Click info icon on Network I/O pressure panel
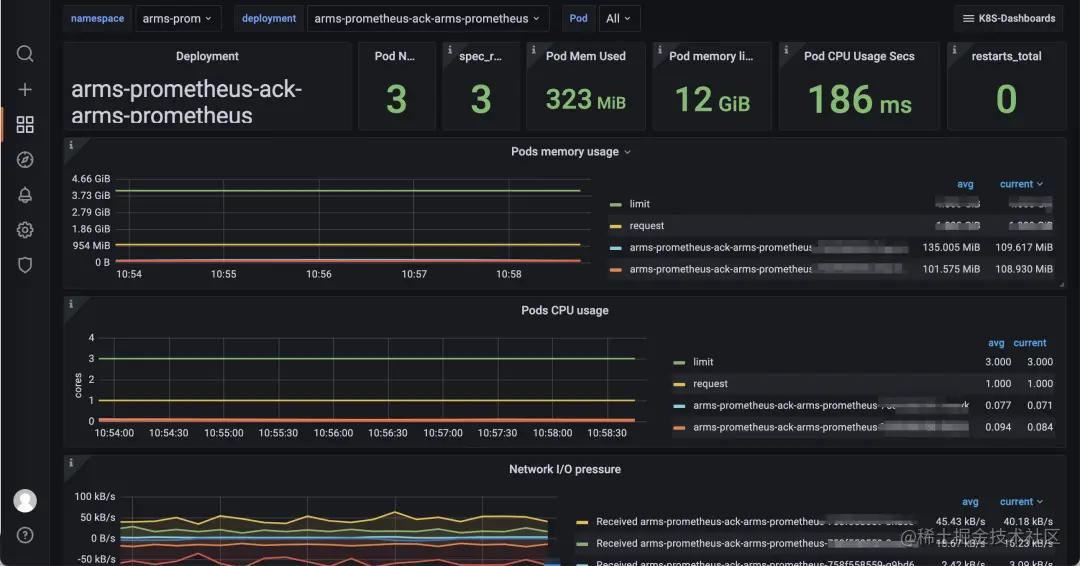This screenshot has height=566, width=1080. pos(71,463)
